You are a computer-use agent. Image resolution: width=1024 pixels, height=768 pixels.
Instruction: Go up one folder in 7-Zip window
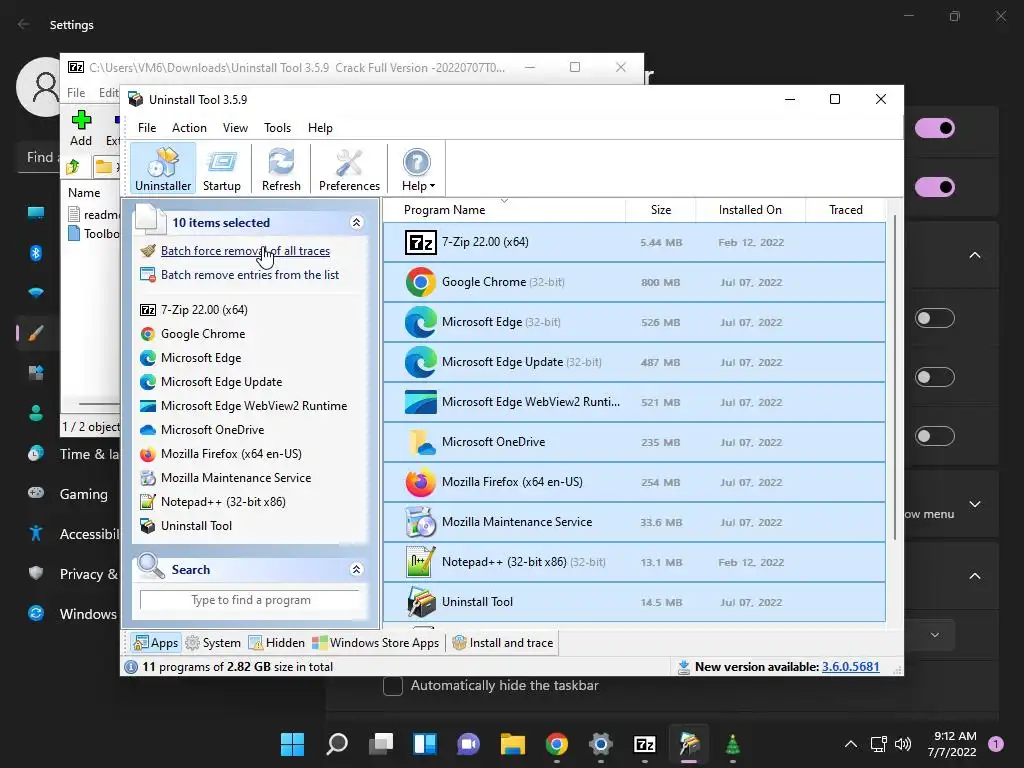point(73,167)
